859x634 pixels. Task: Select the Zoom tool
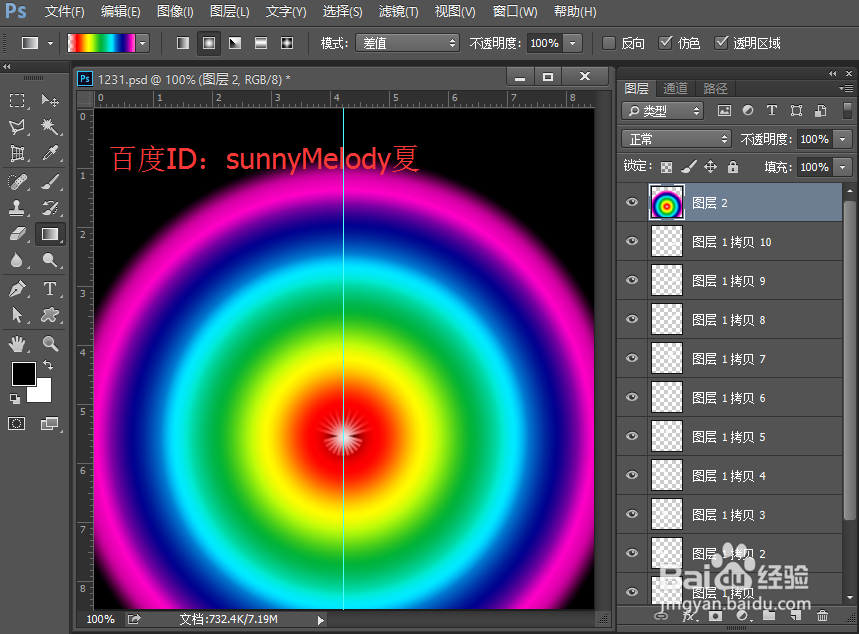pyautogui.click(x=50, y=344)
